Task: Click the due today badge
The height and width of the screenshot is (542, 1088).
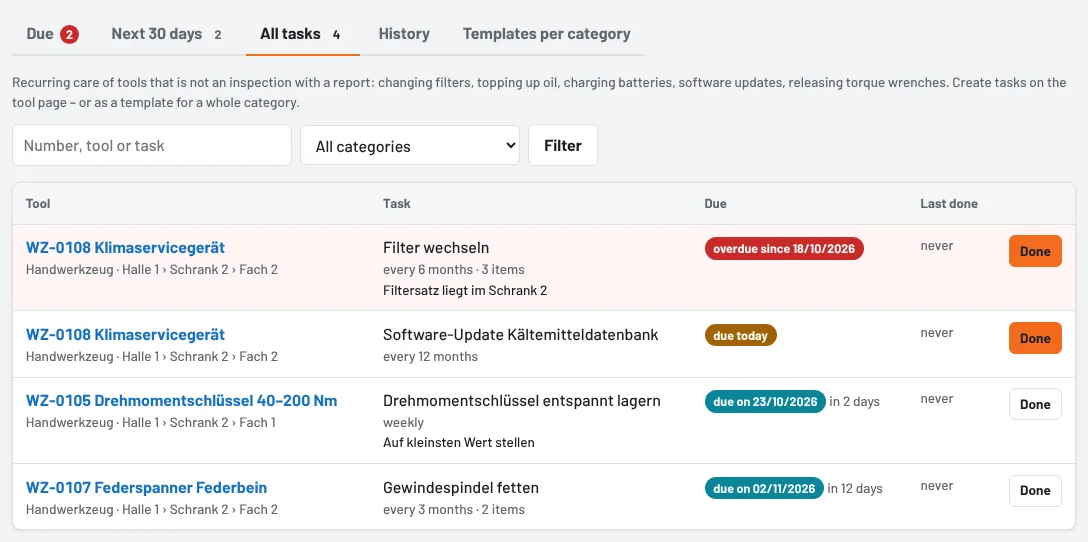Action: pos(740,335)
